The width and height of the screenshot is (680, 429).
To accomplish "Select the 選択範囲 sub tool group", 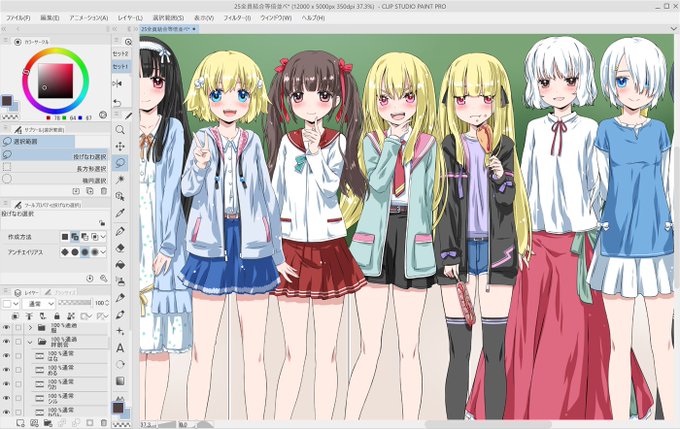I will tap(38, 141).
